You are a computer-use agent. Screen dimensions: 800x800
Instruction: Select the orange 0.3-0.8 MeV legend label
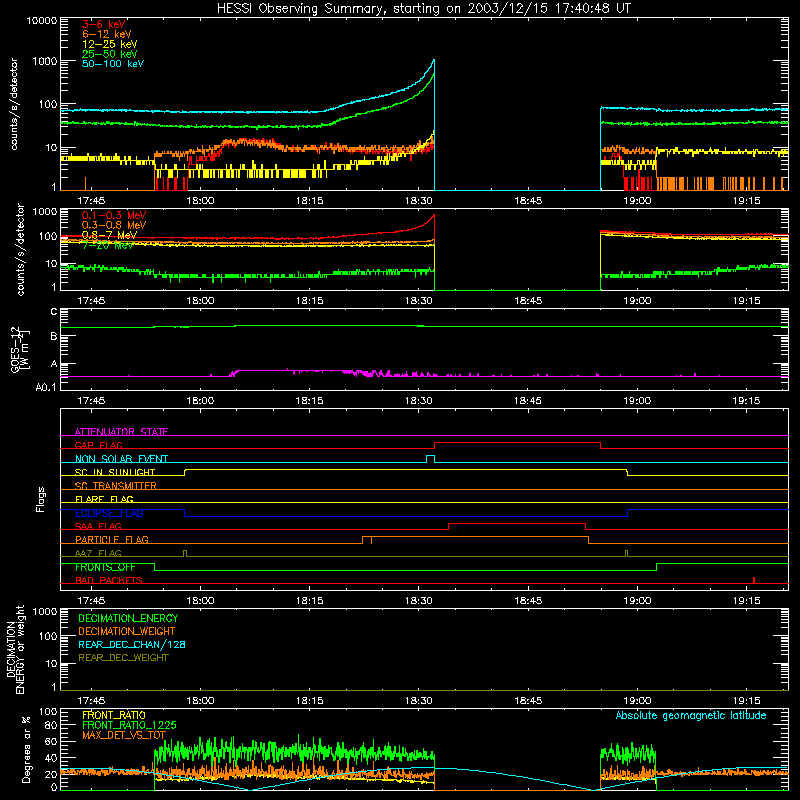pos(114,225)
